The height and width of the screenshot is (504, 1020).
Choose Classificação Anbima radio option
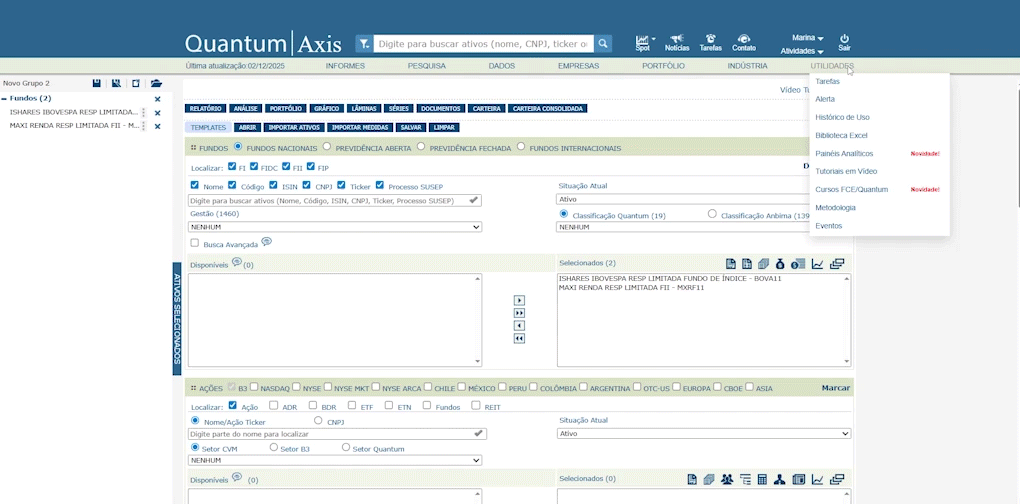pos(712,214)
